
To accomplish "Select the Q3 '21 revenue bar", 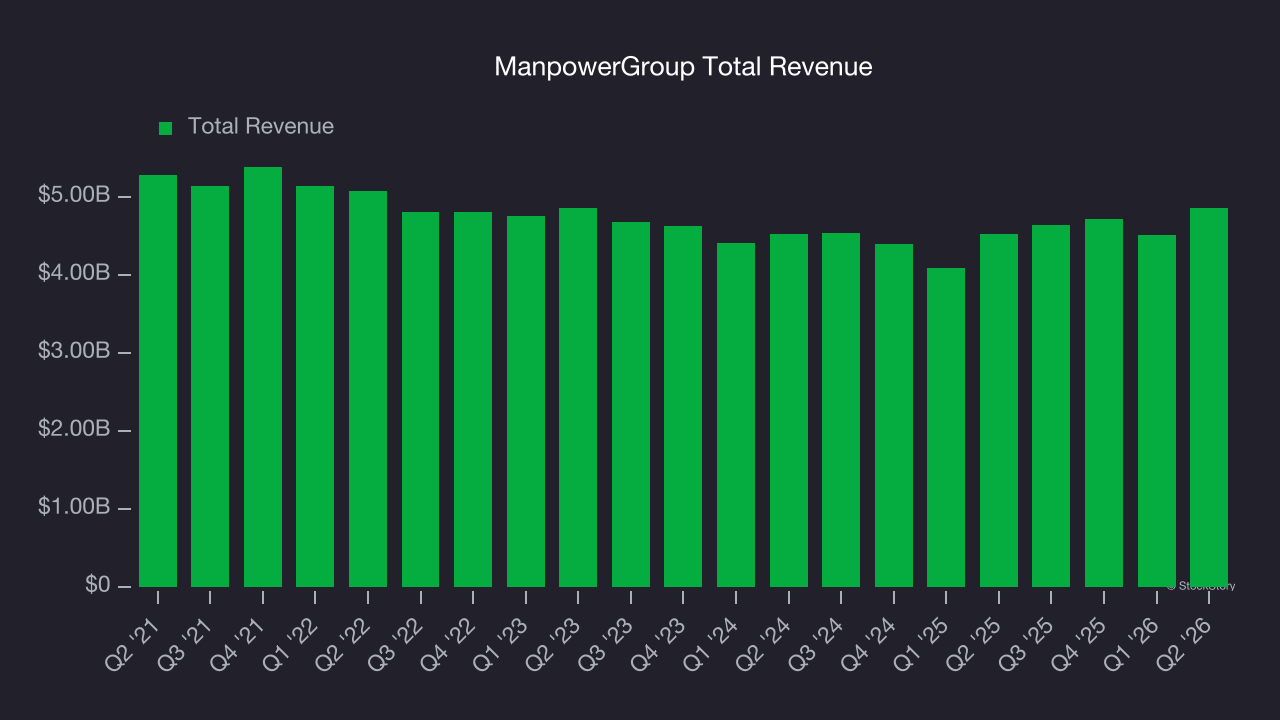I will click(210, 386).
